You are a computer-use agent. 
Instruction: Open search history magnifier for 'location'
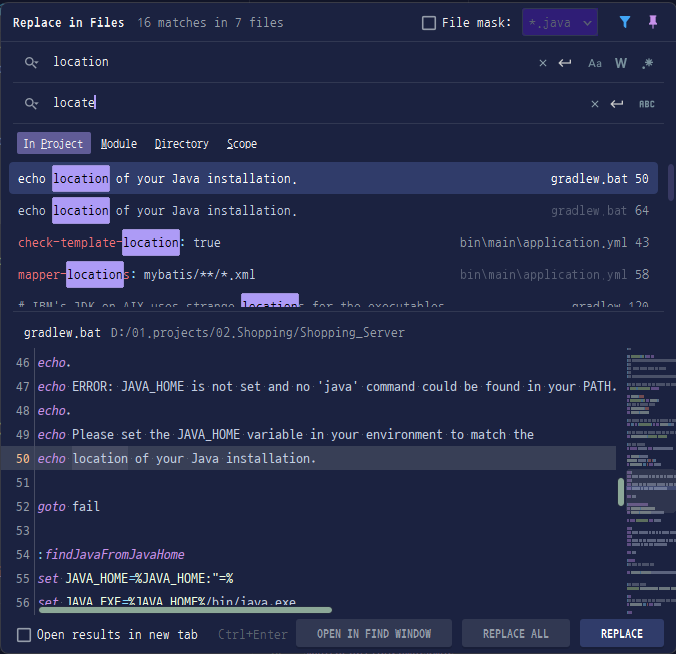click(x=31, y=63)
